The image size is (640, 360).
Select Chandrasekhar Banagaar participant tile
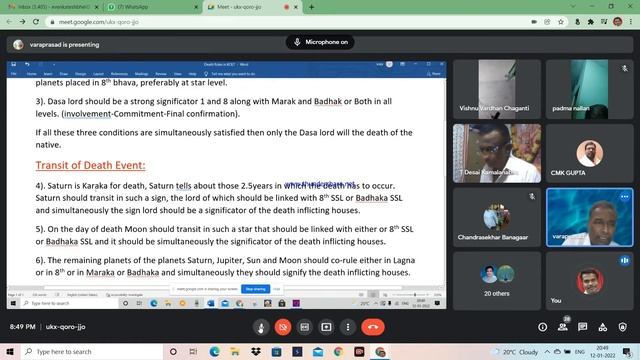pos(497,218)
